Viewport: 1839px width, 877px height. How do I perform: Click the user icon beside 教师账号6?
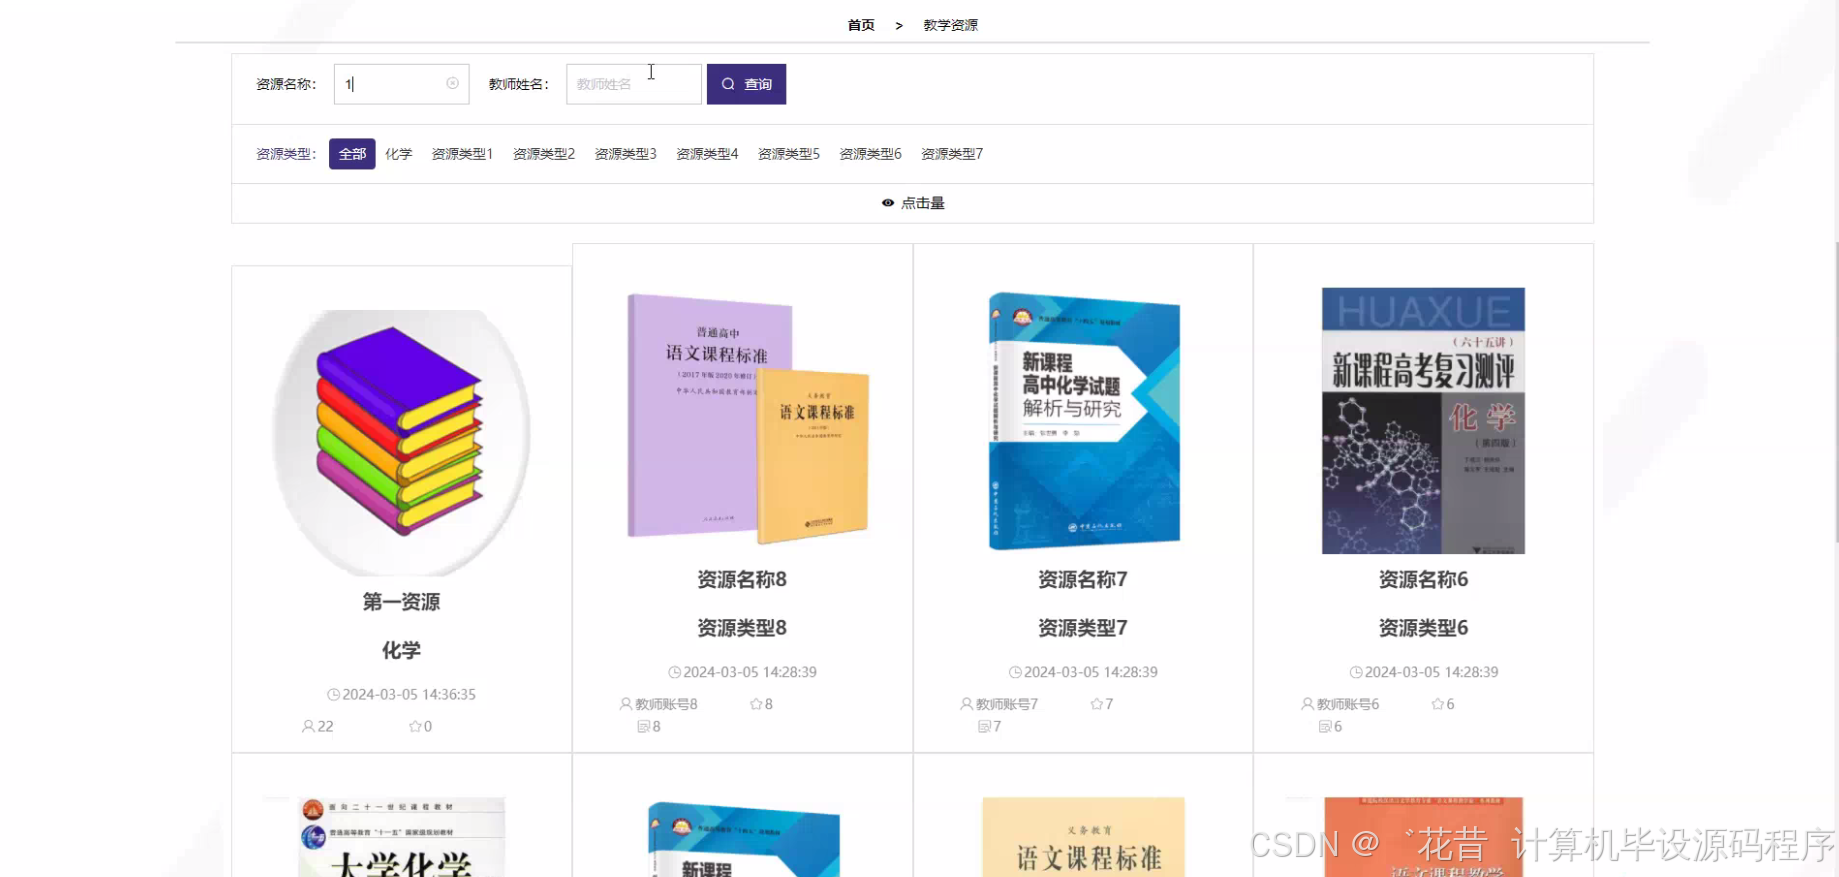1308,704
